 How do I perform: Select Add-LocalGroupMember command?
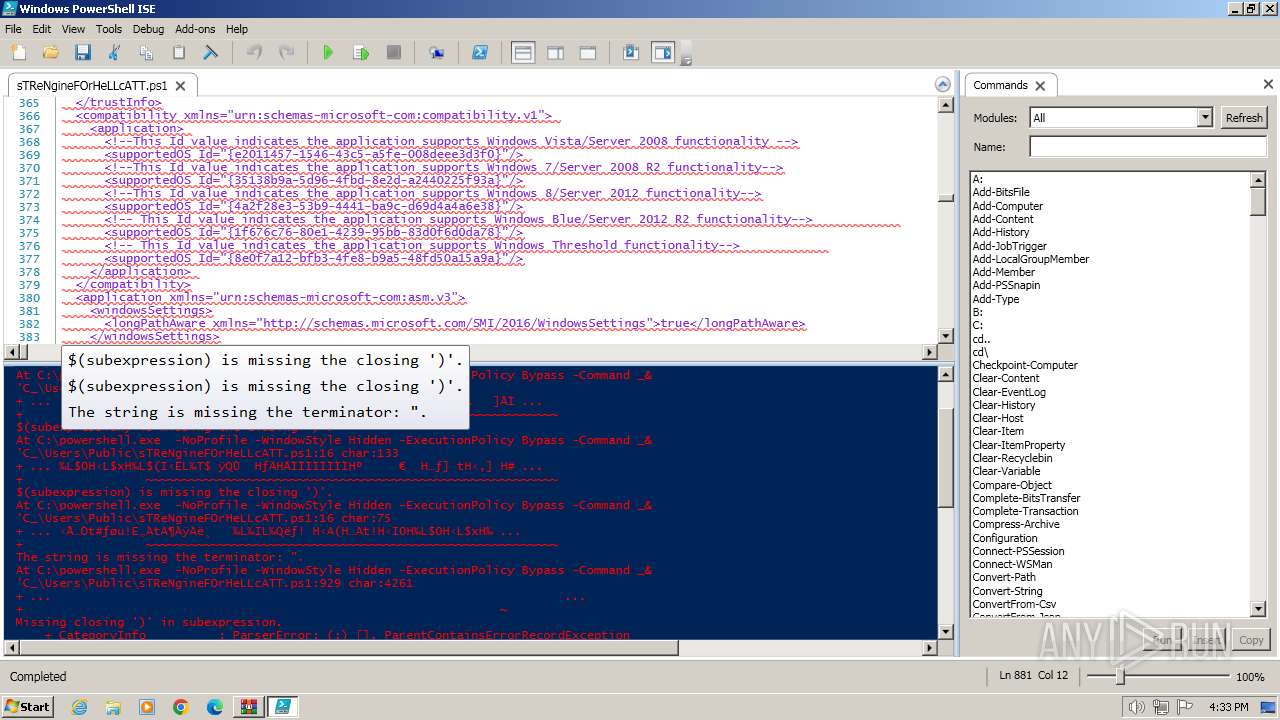(x=1031, y=259)
